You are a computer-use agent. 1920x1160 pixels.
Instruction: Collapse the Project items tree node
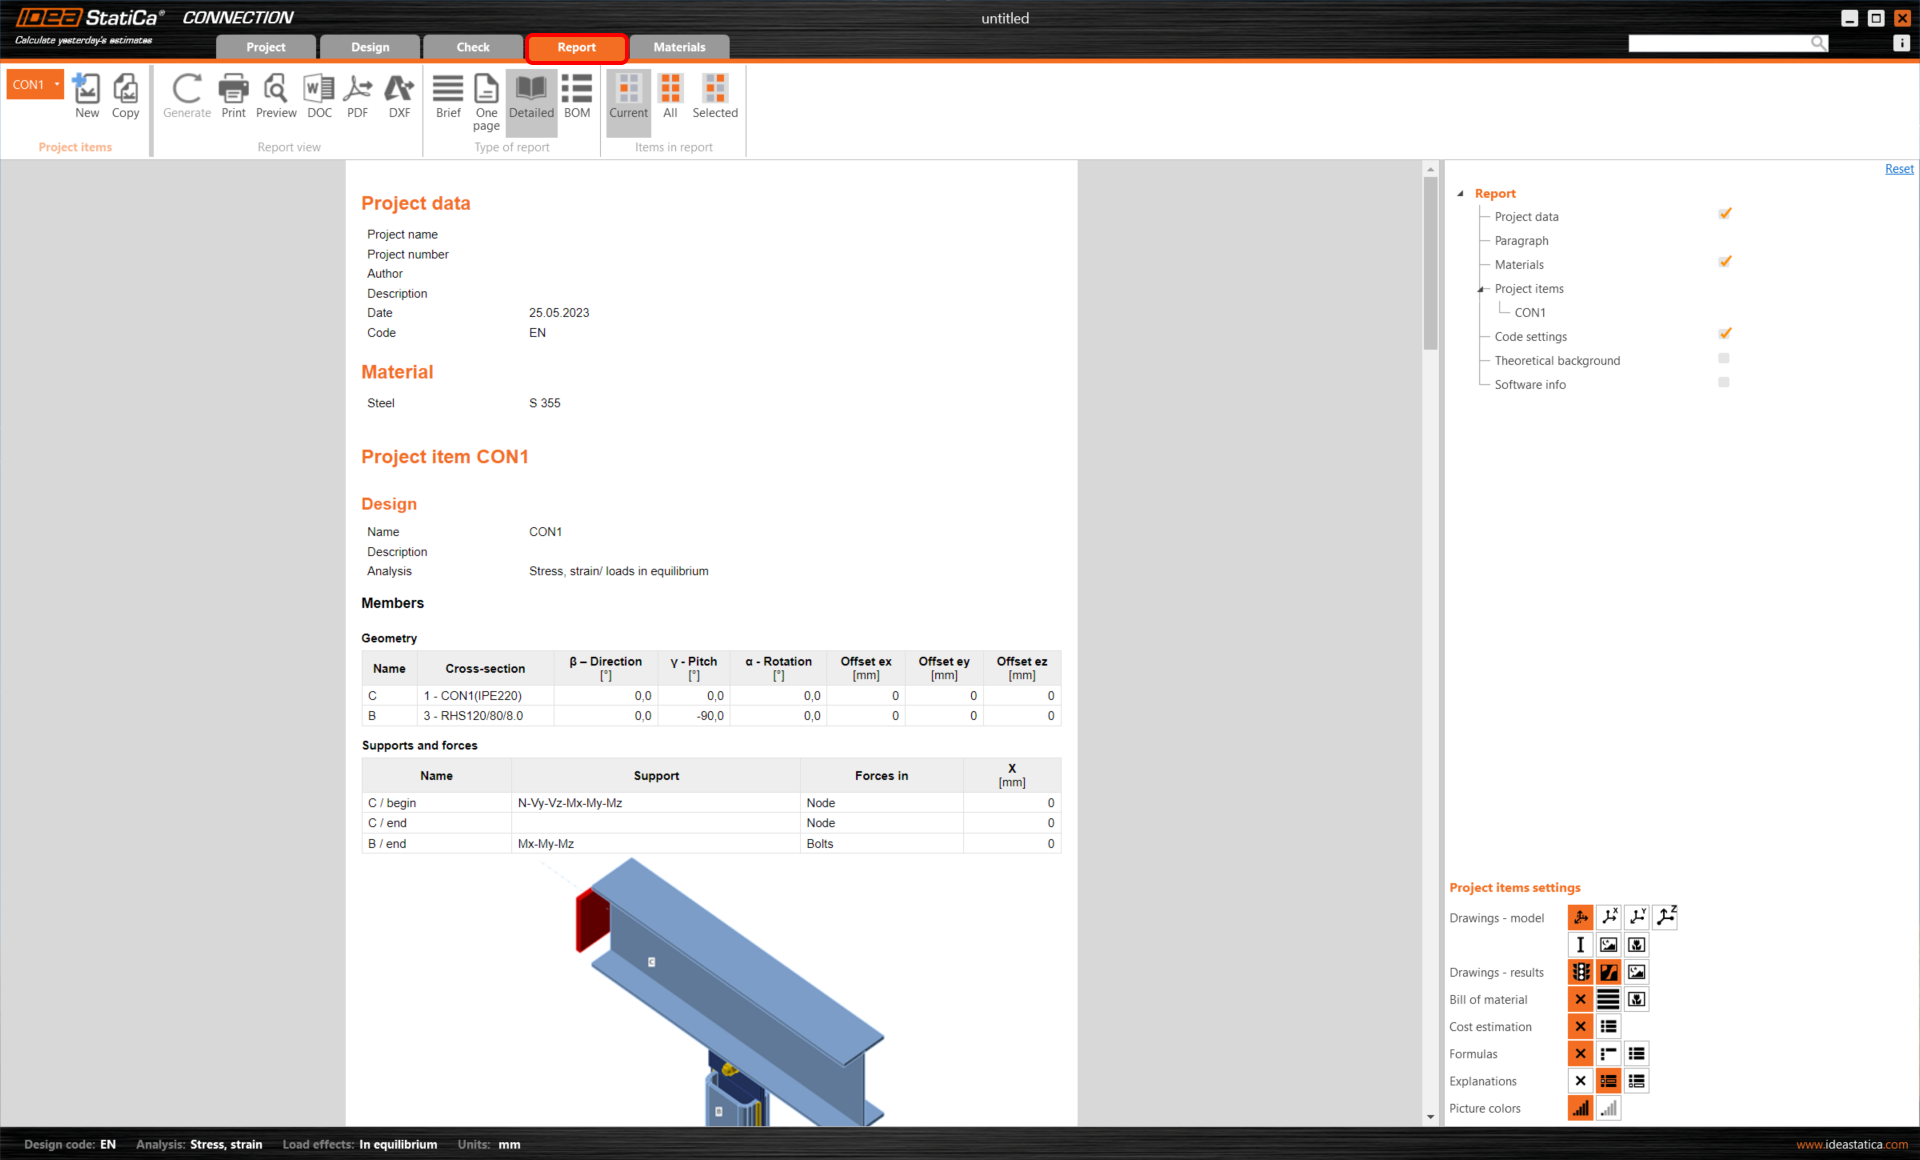(1481, 289)
